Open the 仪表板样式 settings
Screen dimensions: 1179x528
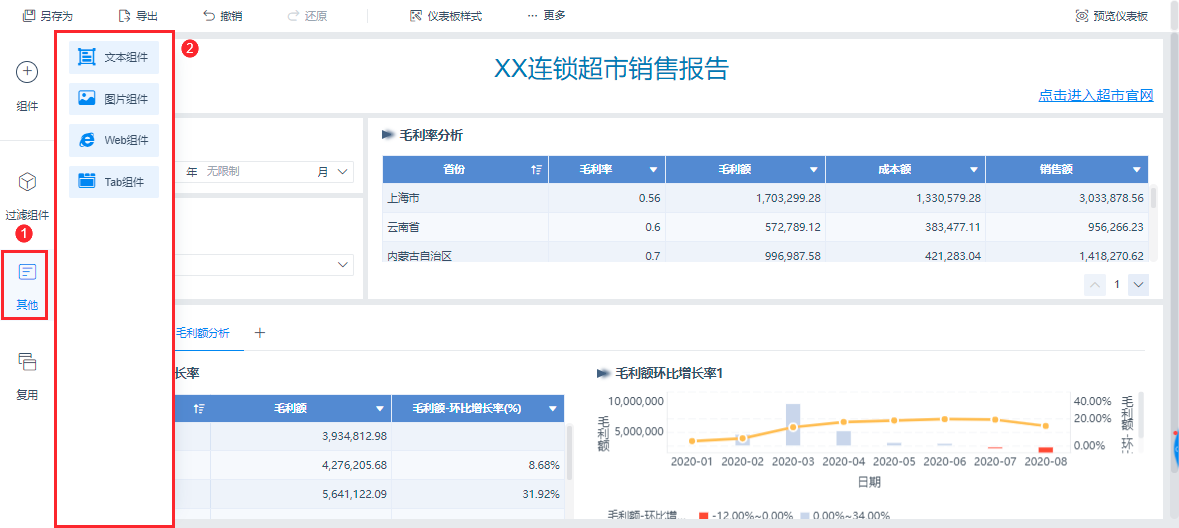[x=446, y=16]
